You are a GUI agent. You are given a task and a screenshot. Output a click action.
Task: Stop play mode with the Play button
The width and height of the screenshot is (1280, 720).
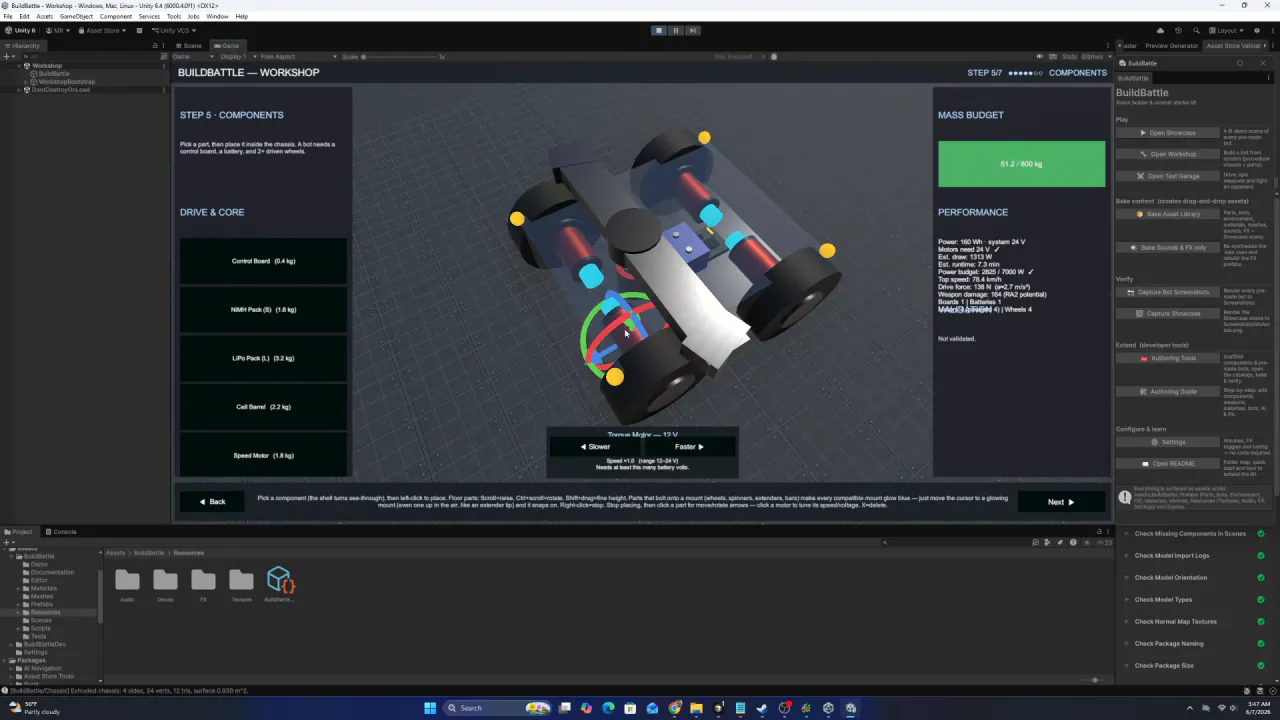(659, 30)
